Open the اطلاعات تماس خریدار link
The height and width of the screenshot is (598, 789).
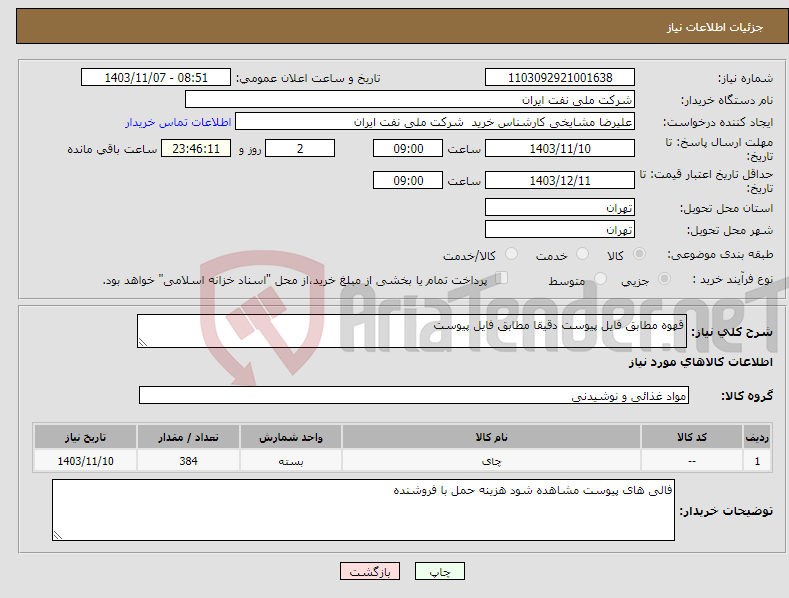pos(178,122)
